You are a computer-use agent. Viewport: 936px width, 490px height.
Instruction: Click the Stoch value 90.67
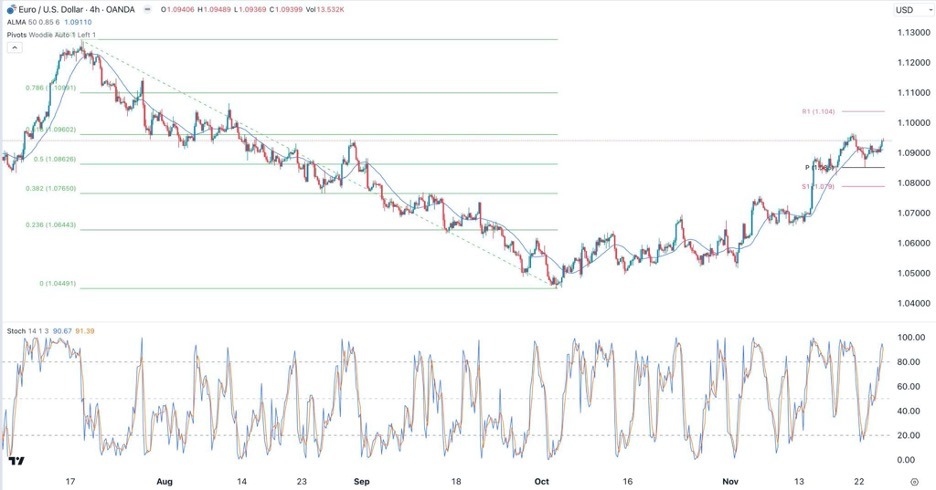[x=62, y=331]
